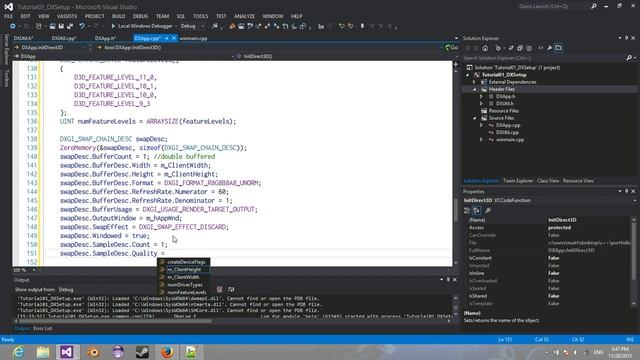Click the Undo toolbar icon

click(82, 26)
